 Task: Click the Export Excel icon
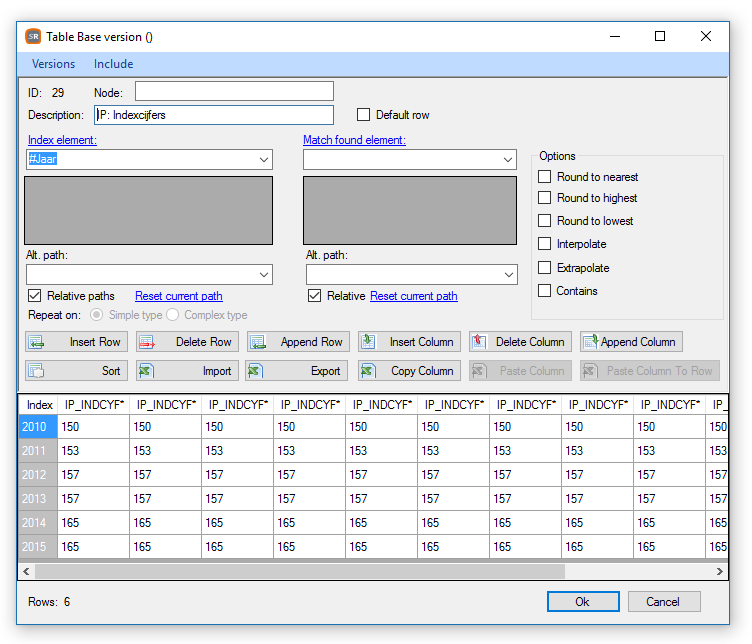pos(256,371)
